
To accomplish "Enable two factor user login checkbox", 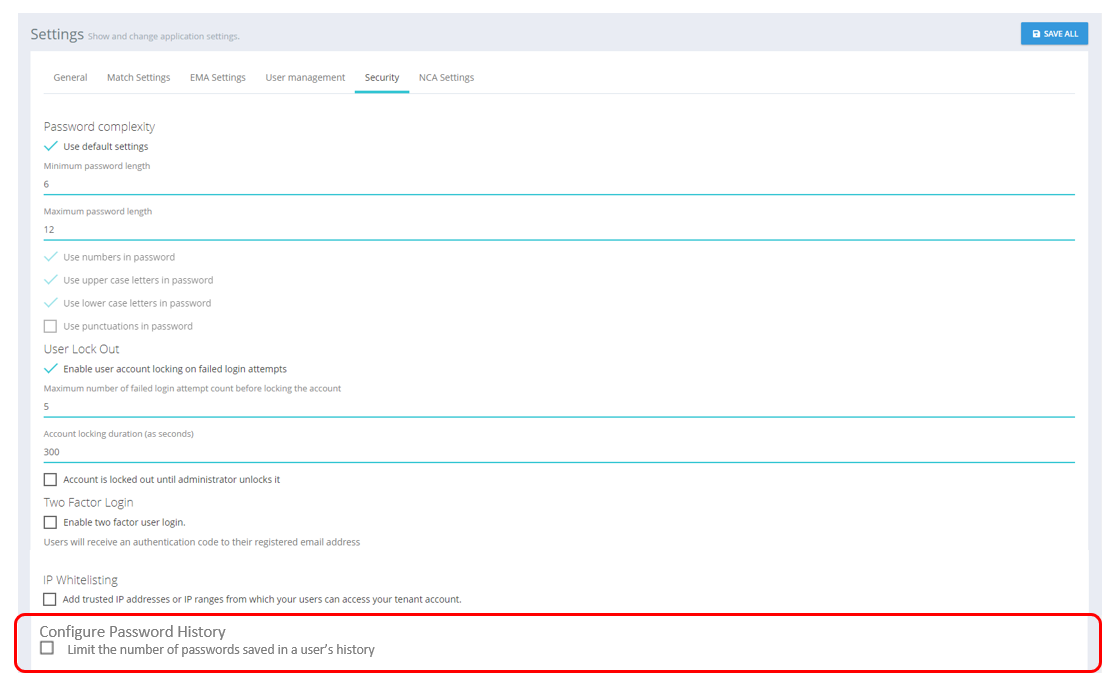I will (51, 522).
